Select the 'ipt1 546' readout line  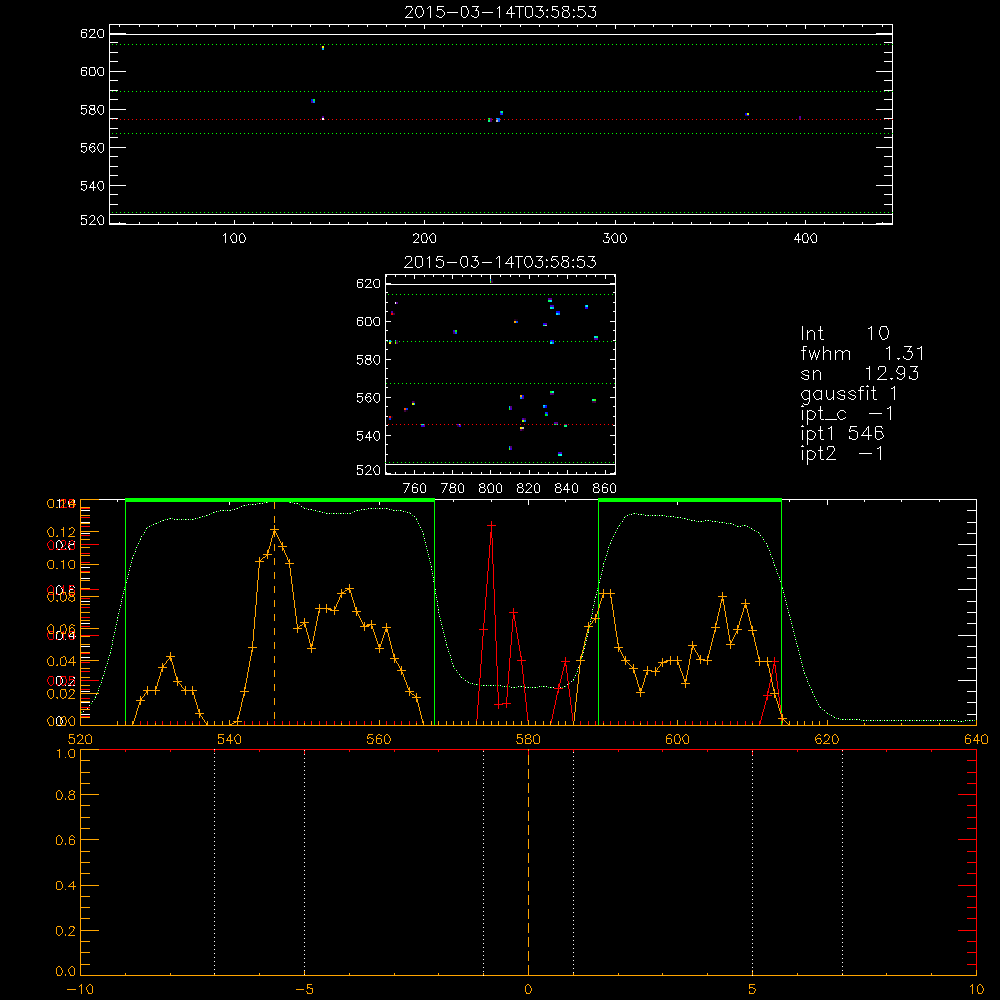click(842, 434)
